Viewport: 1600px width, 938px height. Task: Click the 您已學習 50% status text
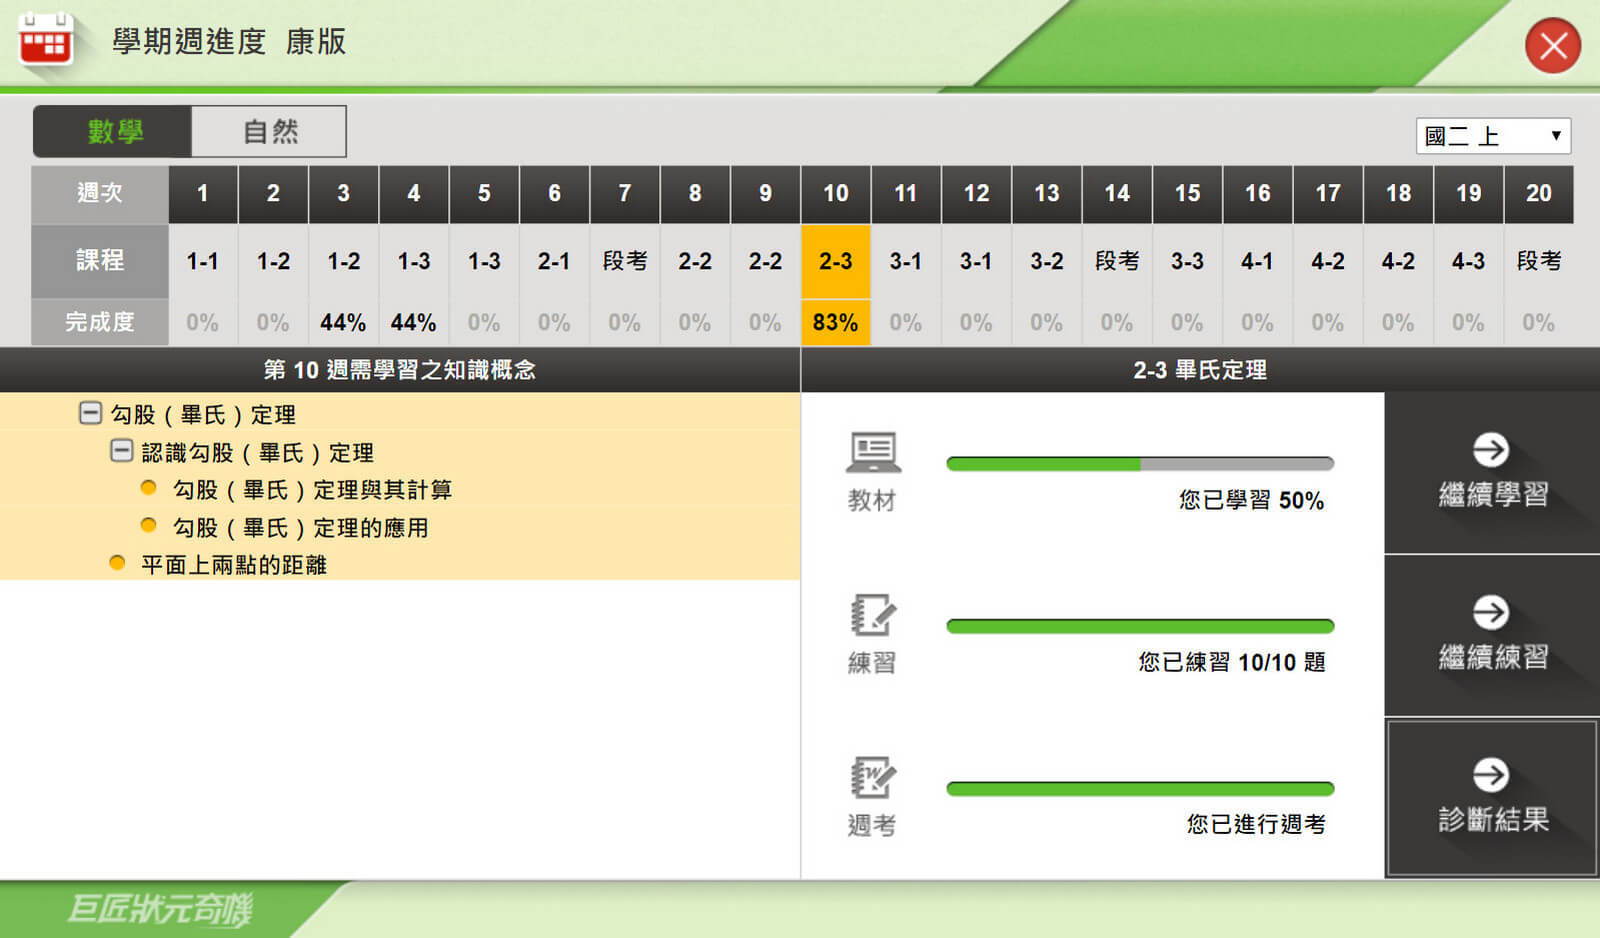(x=1251, y=500)
